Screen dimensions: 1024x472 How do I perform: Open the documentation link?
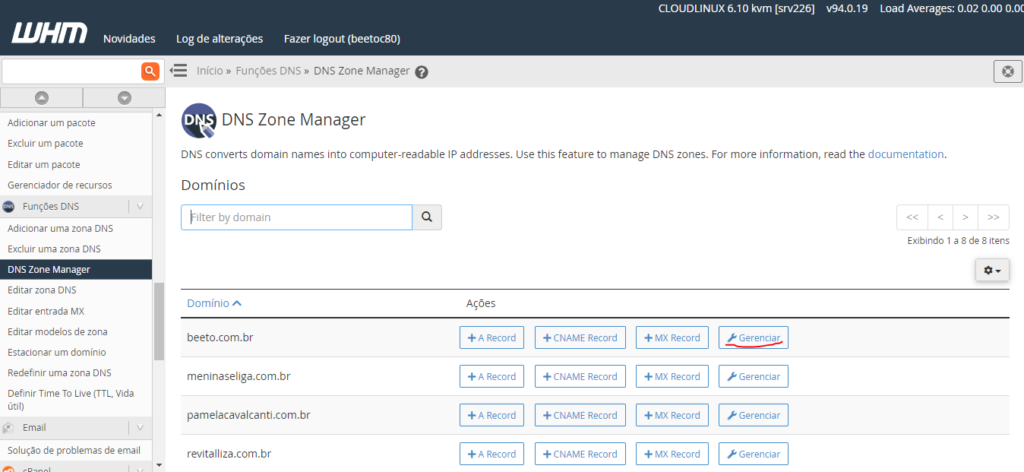click(905, 154)
